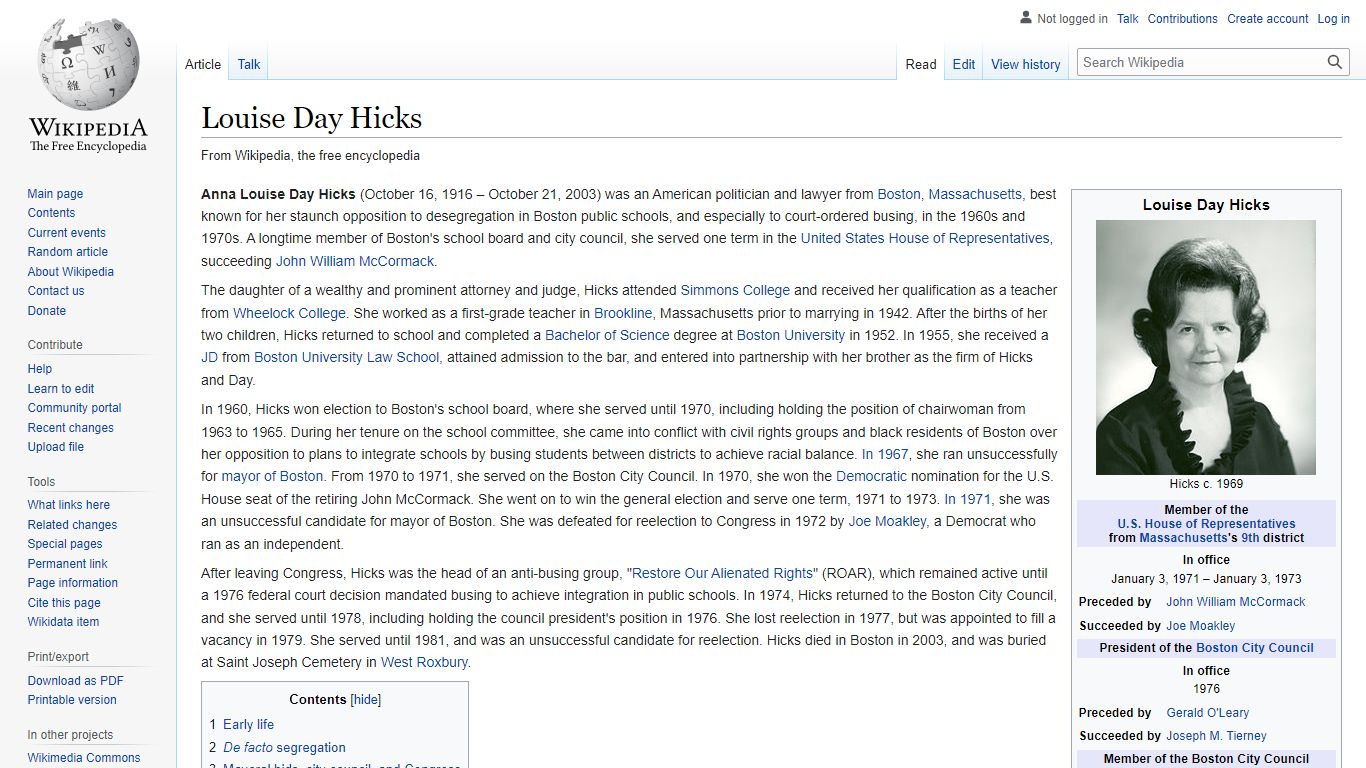
Task: Open the user Talk link in header
Action: 1128,19
